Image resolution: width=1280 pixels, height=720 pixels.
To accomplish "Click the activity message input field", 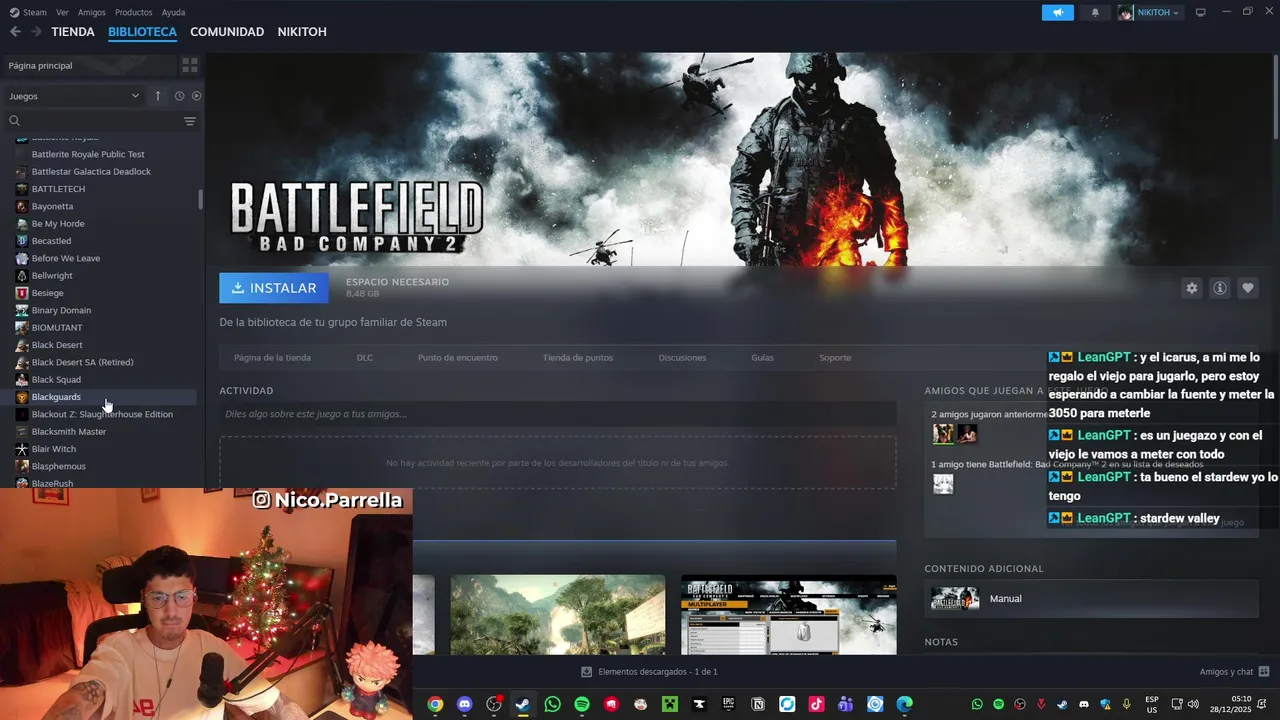I will point(558,414).
